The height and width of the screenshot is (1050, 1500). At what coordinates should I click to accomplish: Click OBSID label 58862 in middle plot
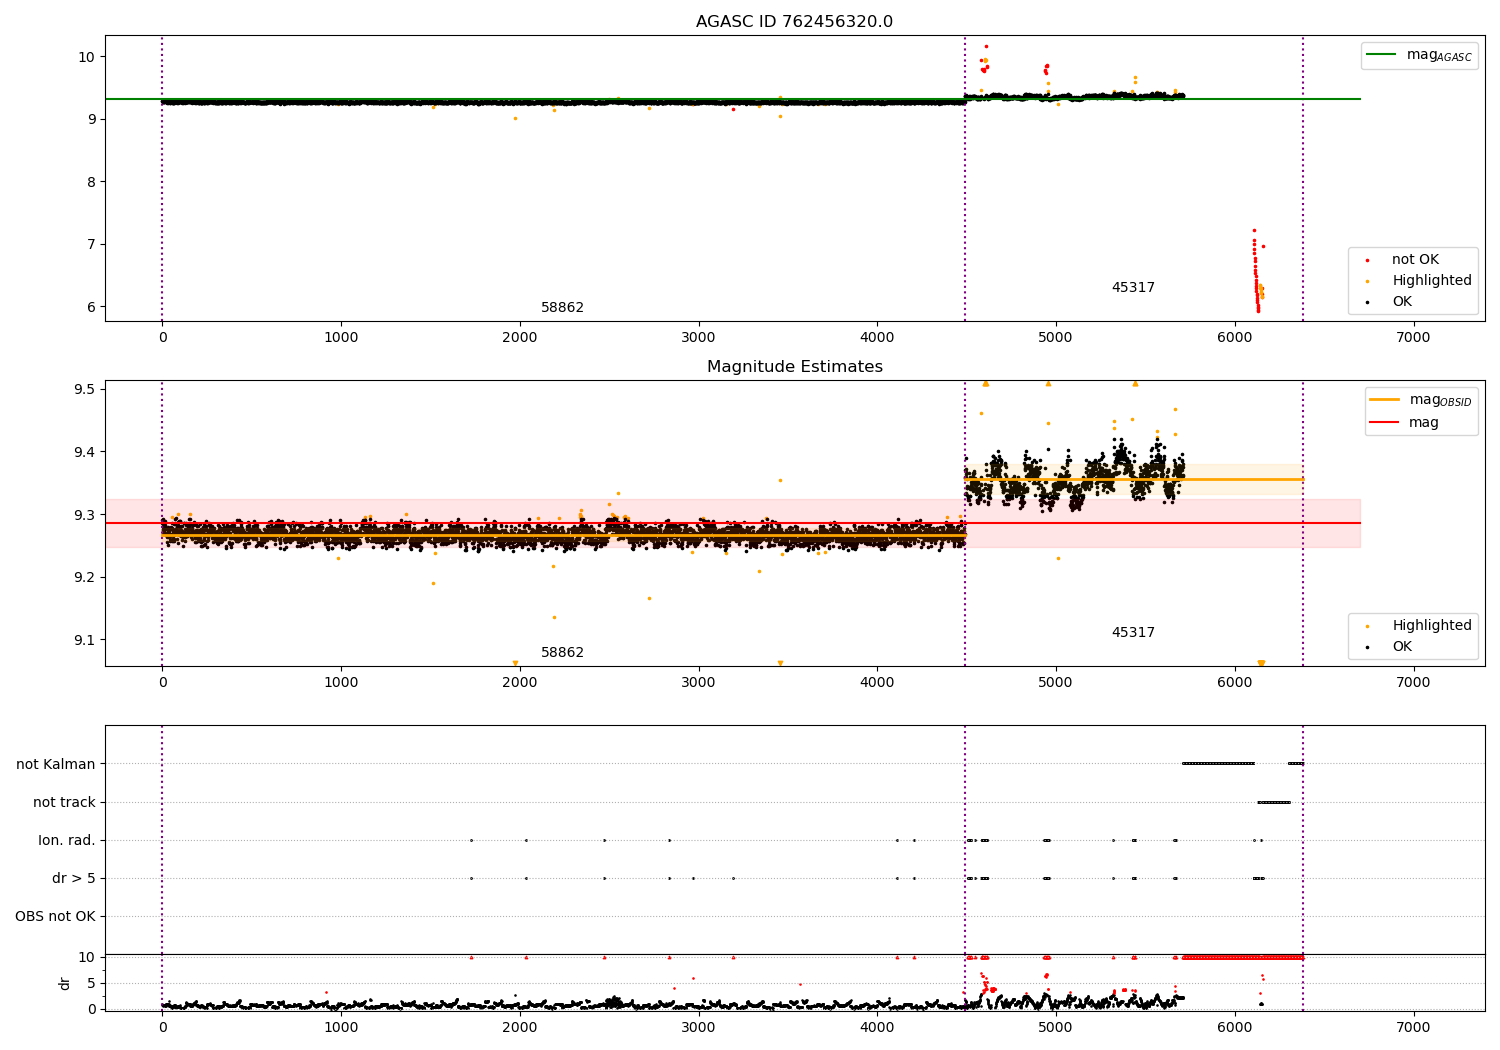[x=562, y=653]
